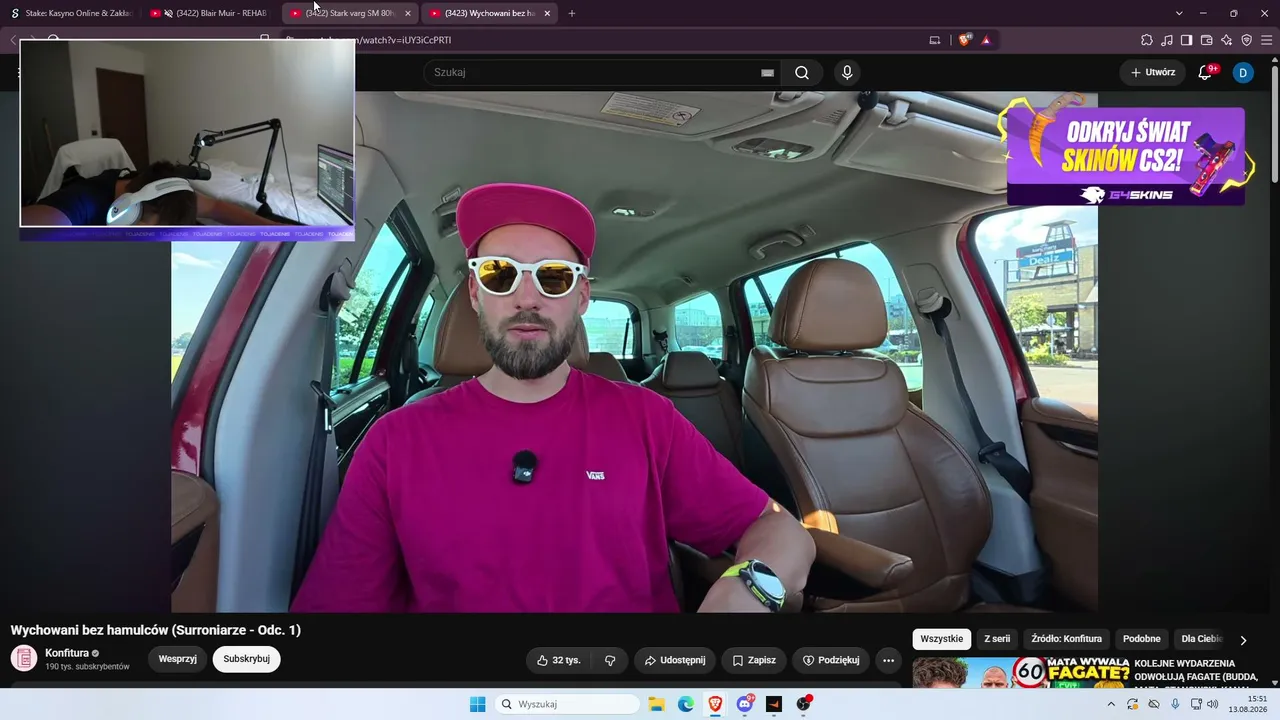The height and width of the screenshot is (720, 1280).
Task: Open the browser extensions puzzle icon
Action: click(1147, 40)
